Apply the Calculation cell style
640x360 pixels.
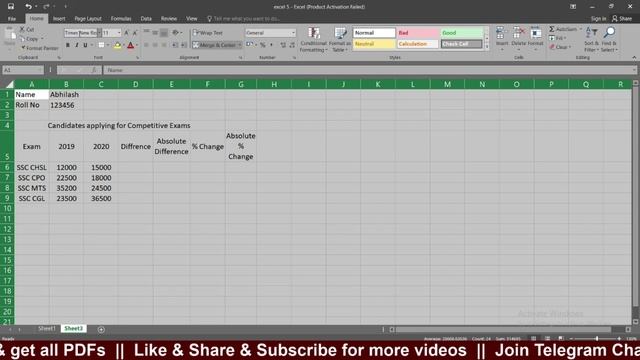[x=418, y=44]
